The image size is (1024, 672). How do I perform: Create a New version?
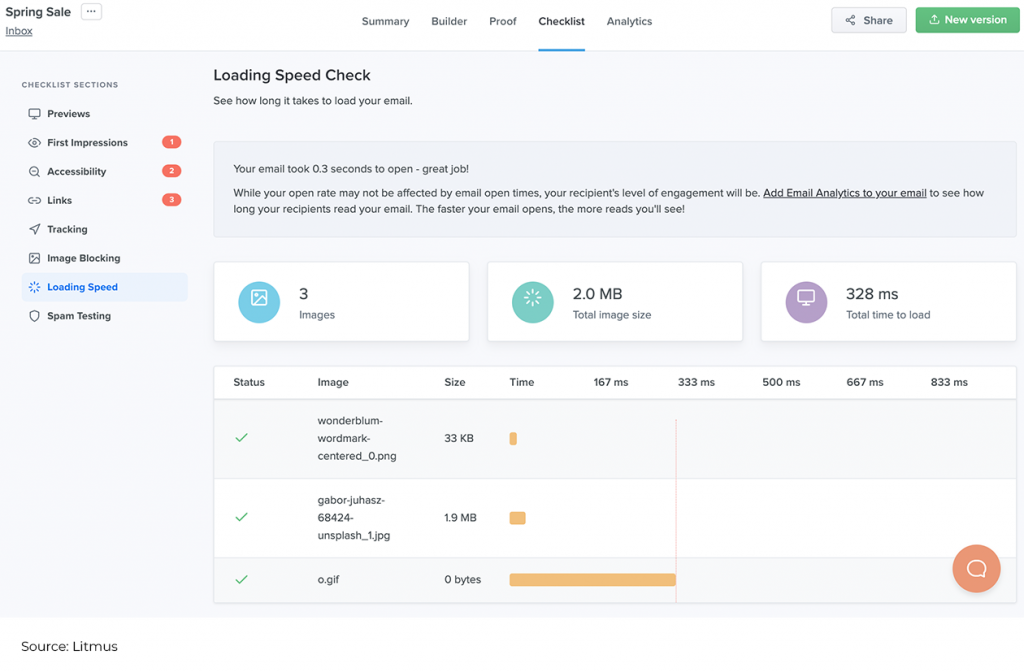pos(967,19)
